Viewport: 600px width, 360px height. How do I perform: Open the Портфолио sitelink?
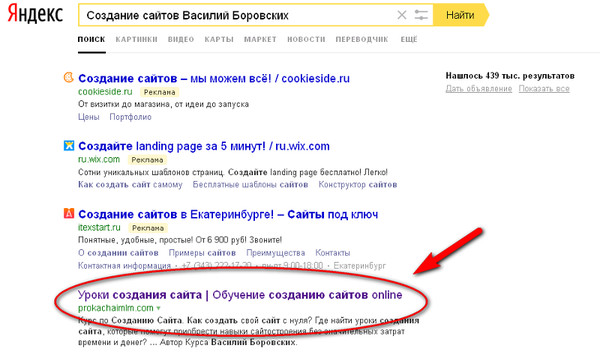(x=130, y=117)
